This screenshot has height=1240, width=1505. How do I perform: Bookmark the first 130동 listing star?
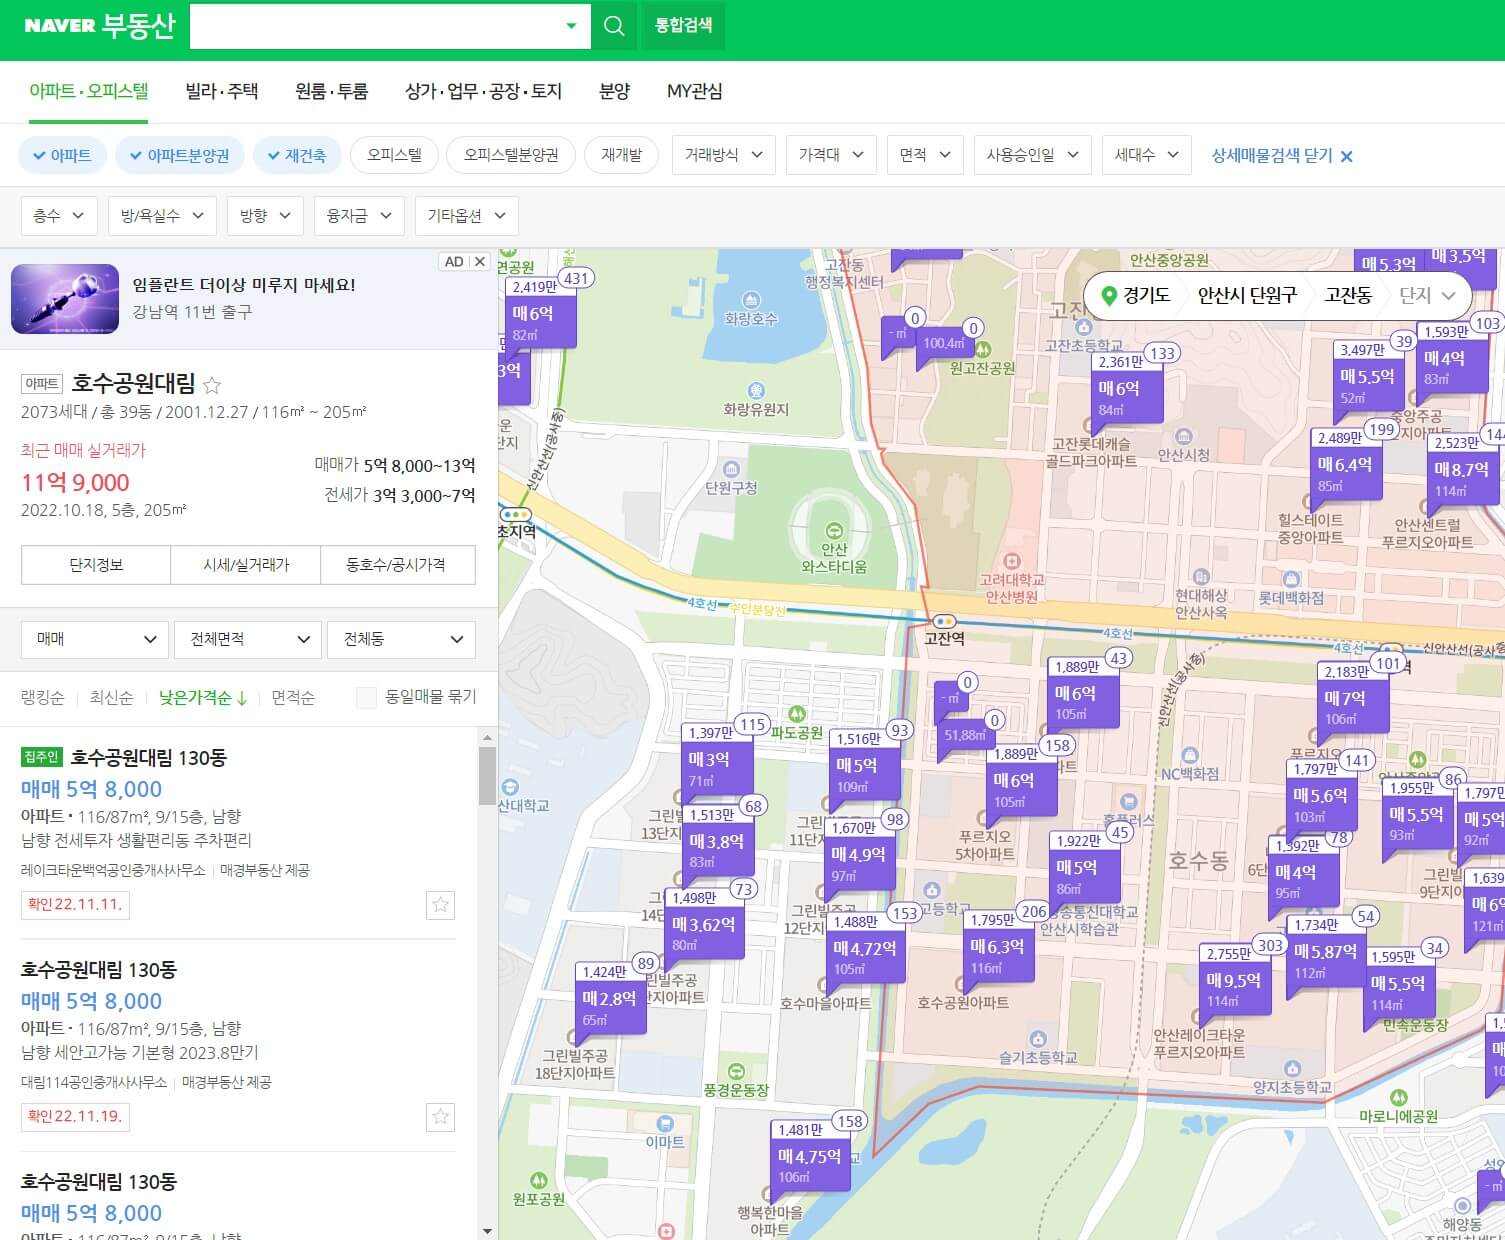click(440, 905)
